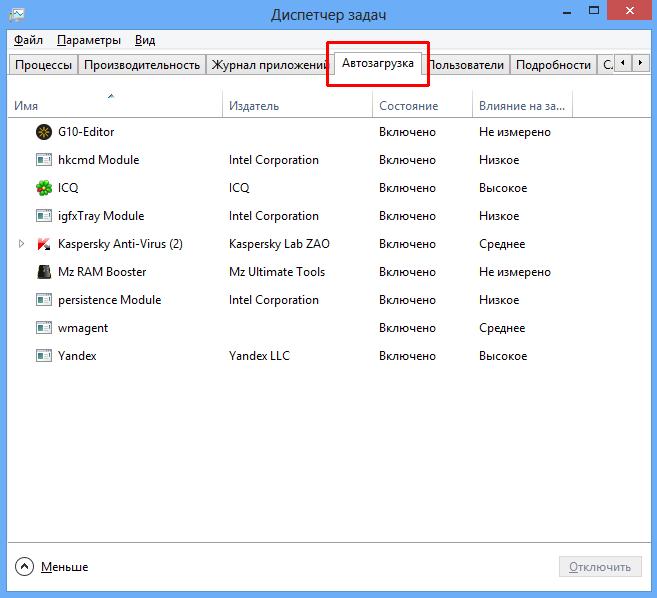Click Низкое impact in the hkcmd row
Image resolution: width=657 pixels, height=598 pixels.
tap(499, 160)
